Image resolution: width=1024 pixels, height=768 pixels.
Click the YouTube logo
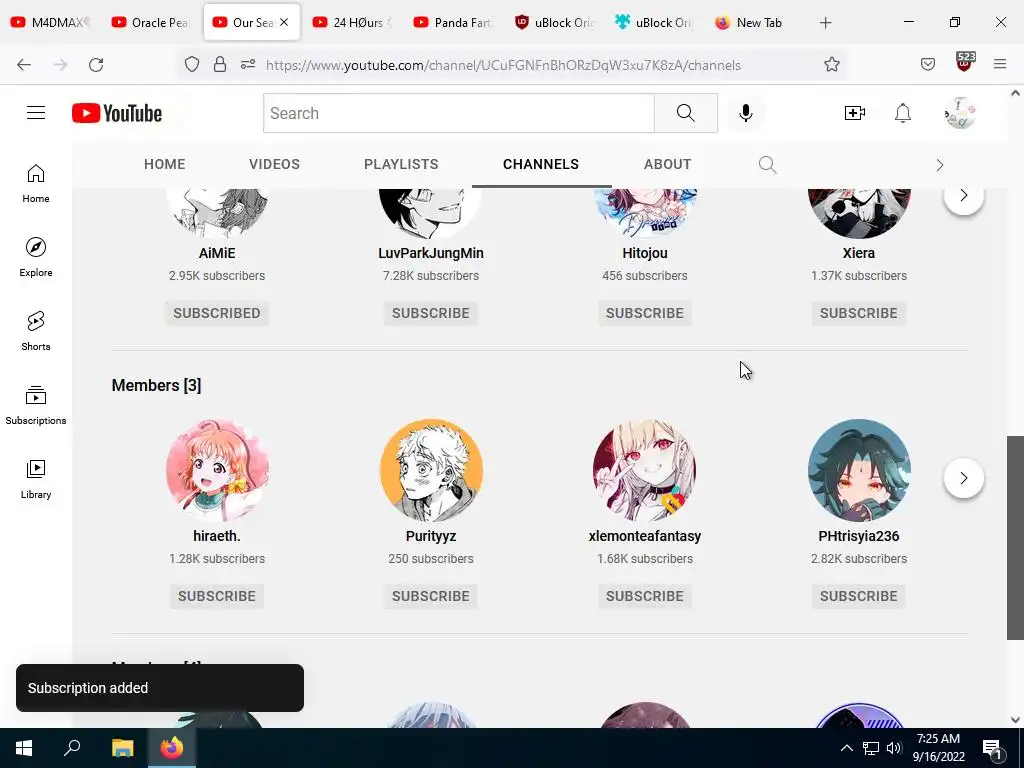(117, 113)
